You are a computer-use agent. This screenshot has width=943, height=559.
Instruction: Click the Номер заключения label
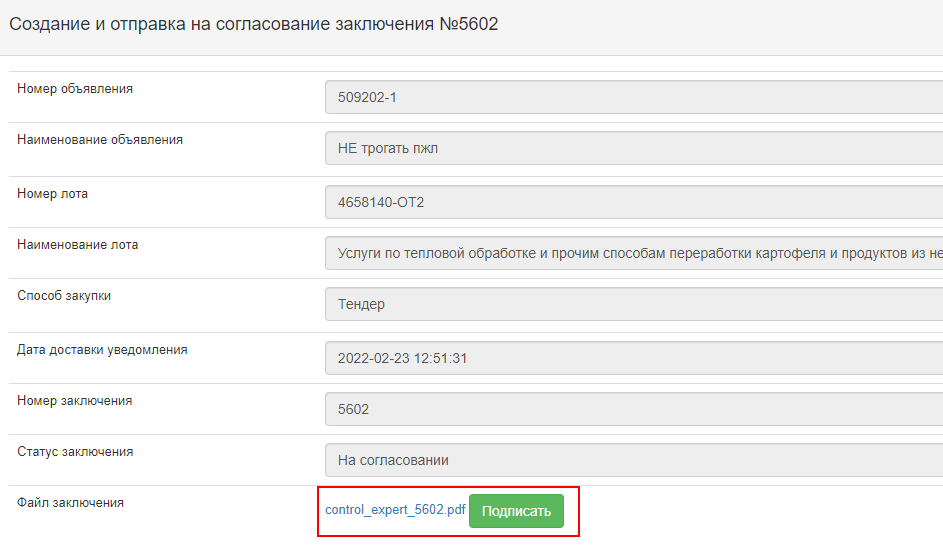point(75,401)
